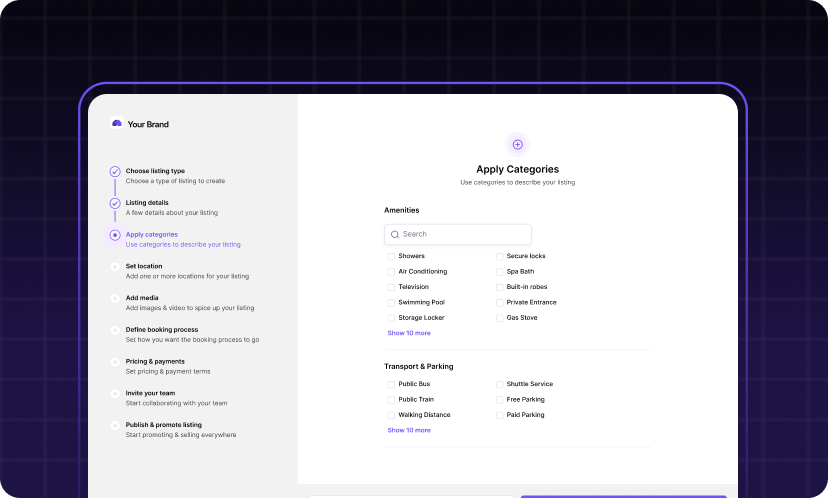Screen dimensions: 828x498
Task: Go to the Pricing & payments step
Action: tap(155, 361)
